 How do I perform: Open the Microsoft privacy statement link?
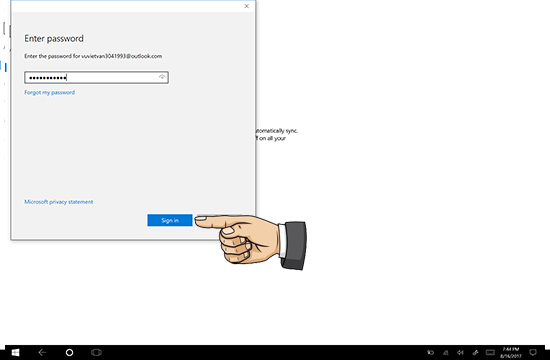[x=59, y=202]
